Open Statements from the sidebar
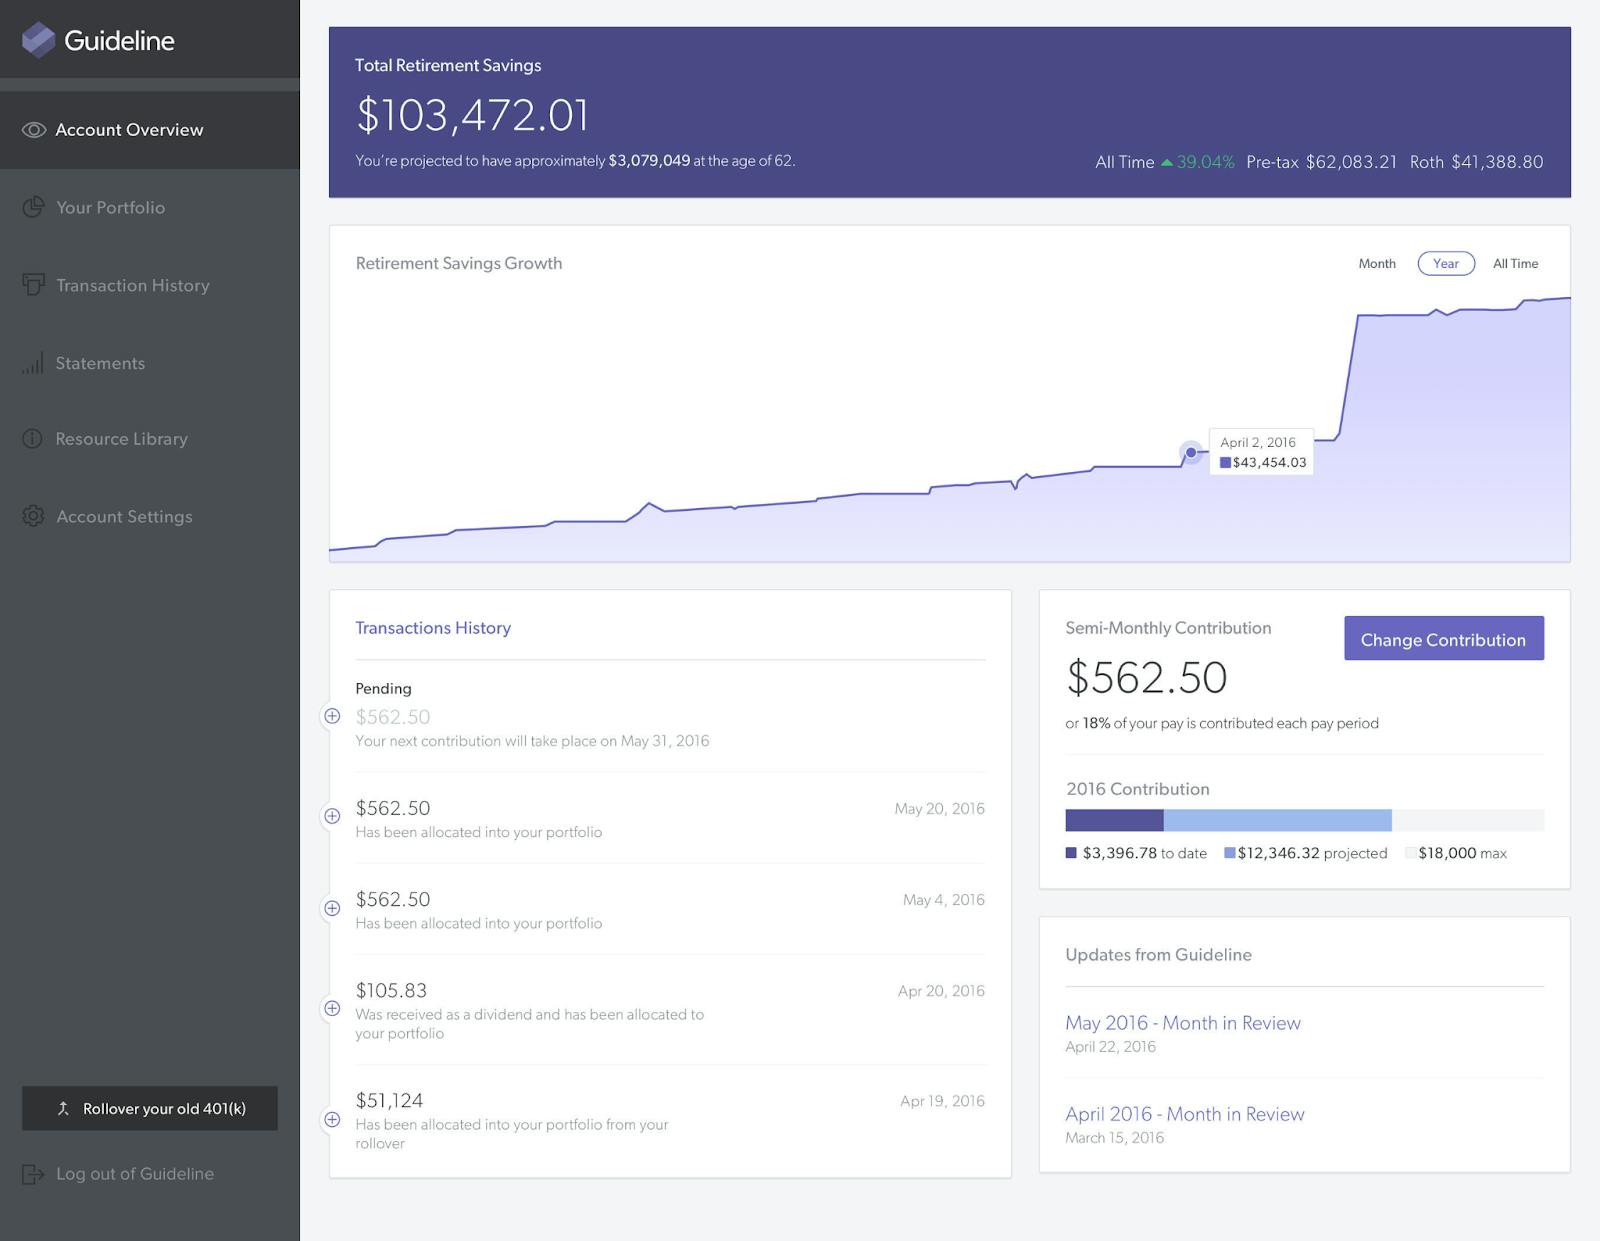Screen dimensions: 1600x1241 click(100, 363)
